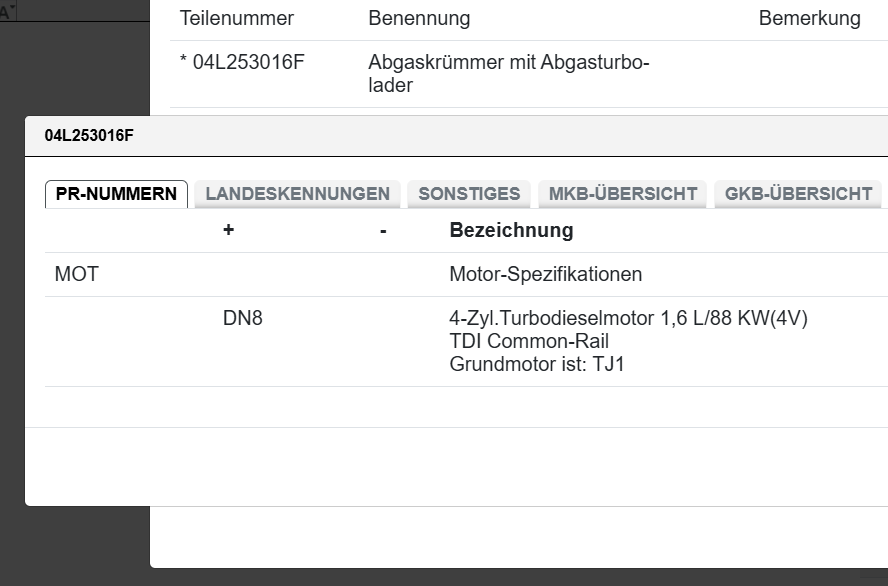Select the MOT category row
Screen dimensions: 888x586
coord(77,274)
